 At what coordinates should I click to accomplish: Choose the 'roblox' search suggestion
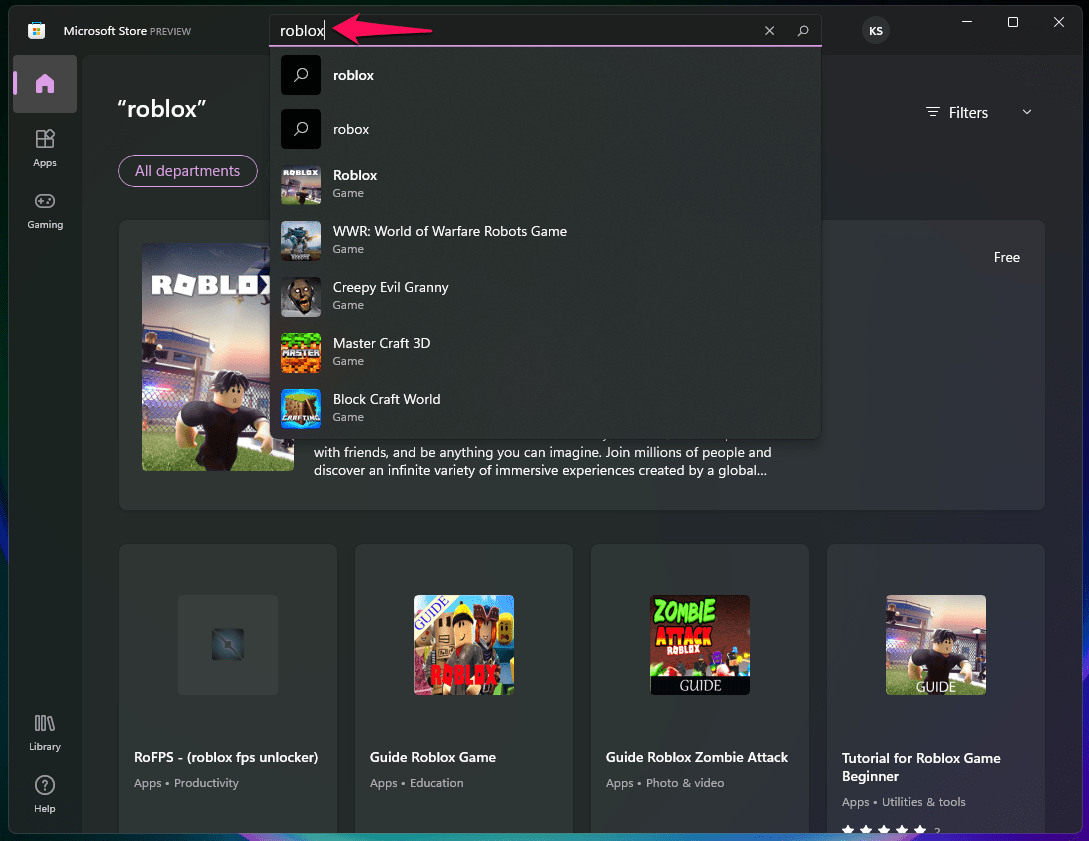[545, 75]
